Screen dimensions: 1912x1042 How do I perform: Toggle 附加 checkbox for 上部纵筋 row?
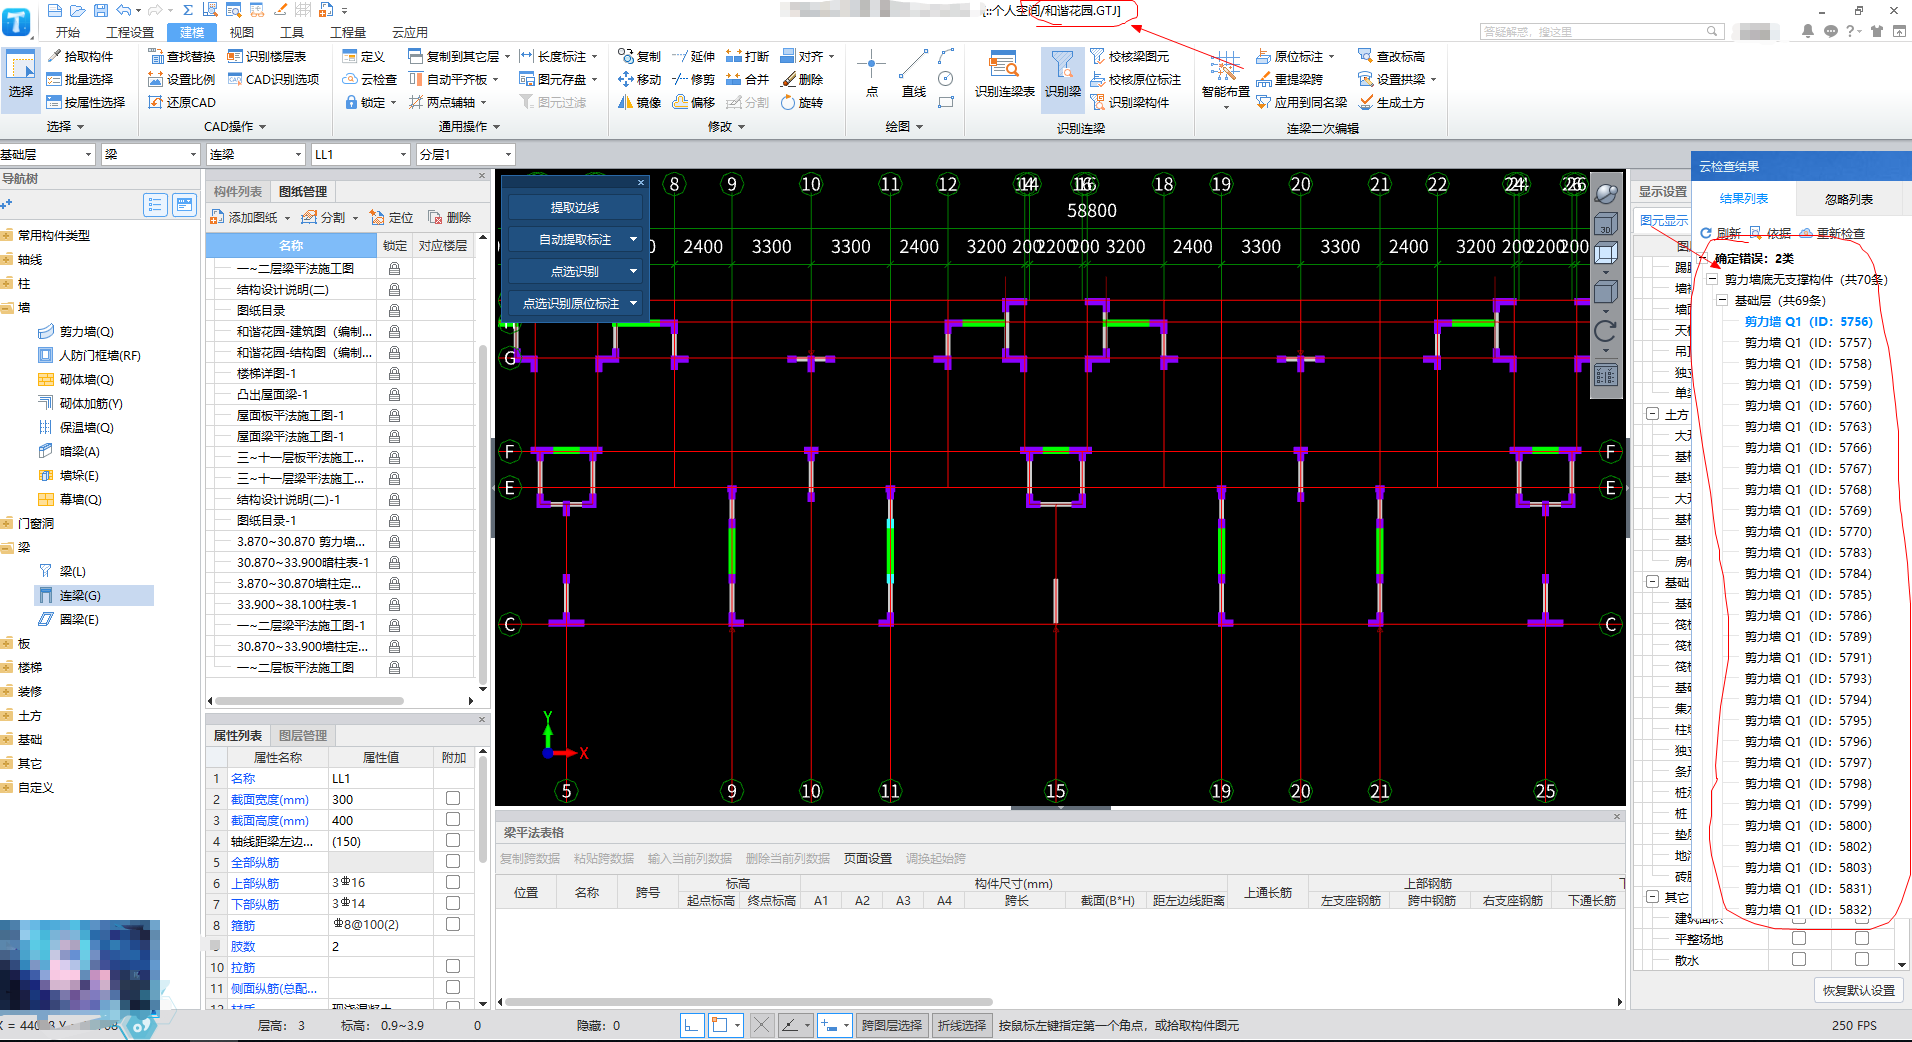pyautogui.click(x=453, y=882)
